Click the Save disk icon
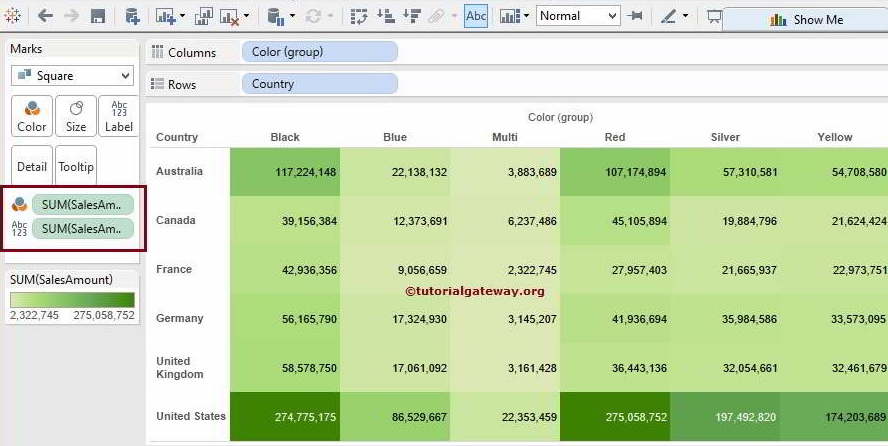 pyautogui.click(x=98, y=16)
